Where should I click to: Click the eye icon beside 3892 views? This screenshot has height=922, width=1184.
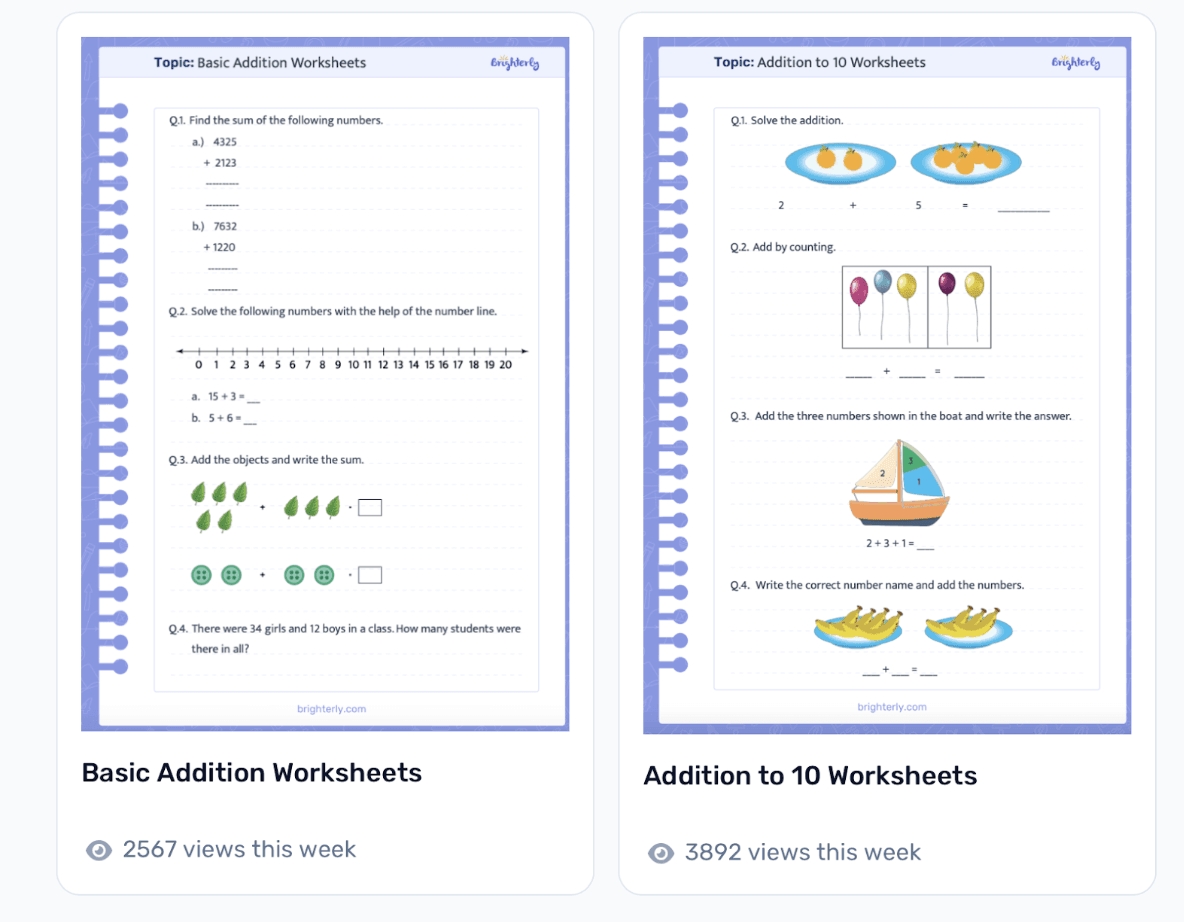point(660,853)
